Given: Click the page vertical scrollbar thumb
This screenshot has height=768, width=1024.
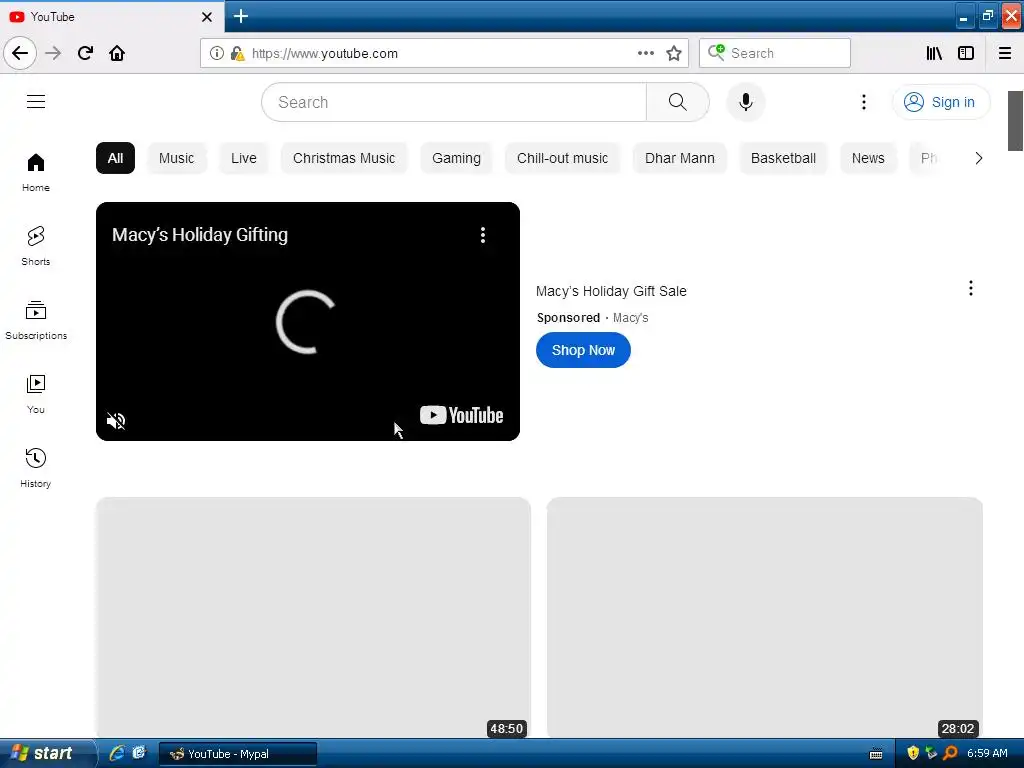Looking at the screenshot, I should [x=1016, y=121].
